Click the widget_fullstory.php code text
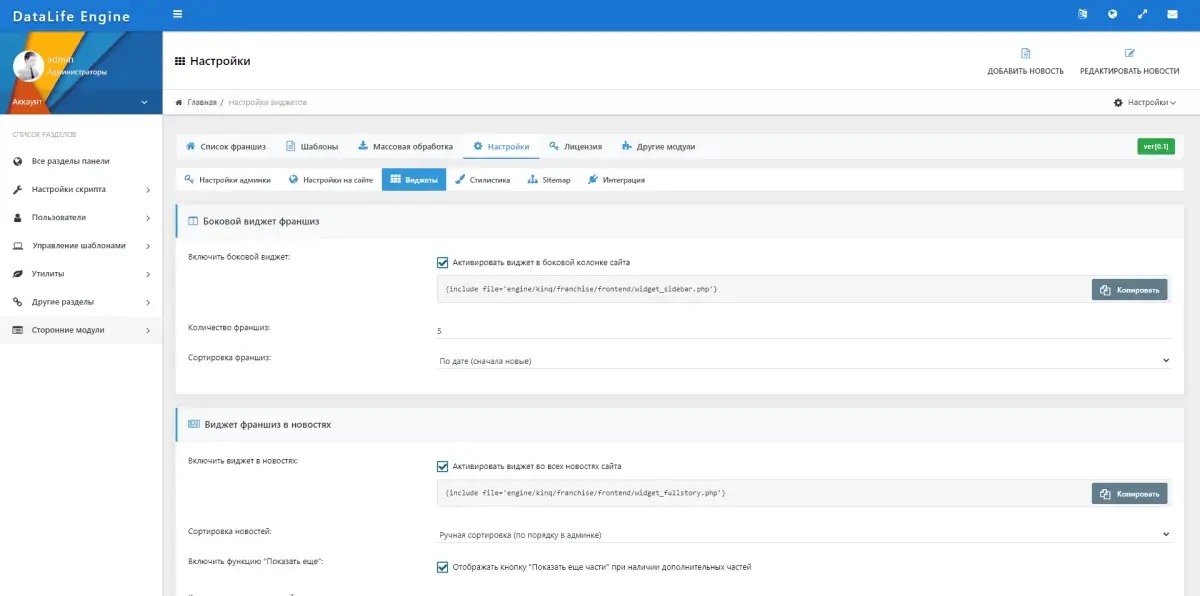Image resolution: width=1200 pixels, height=596 pixels. coord(585,493)
